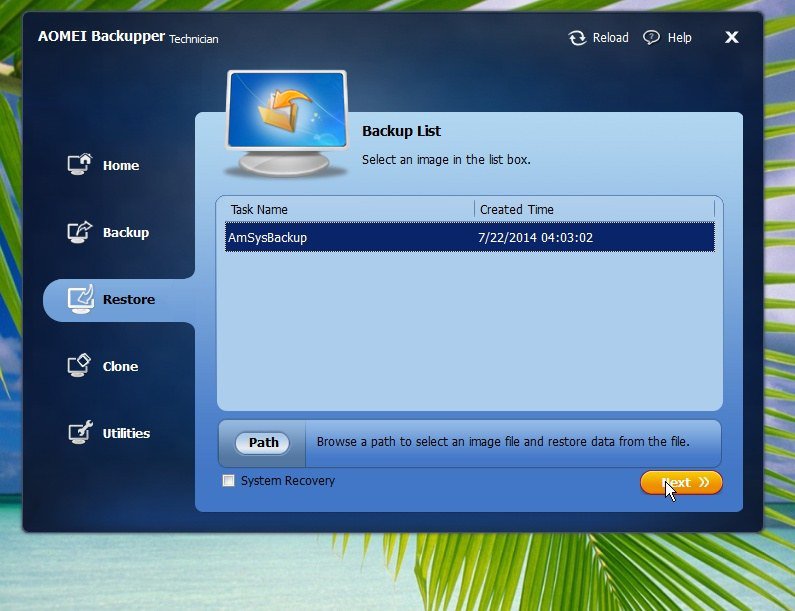Click the large Backup List monitor graphic
Image resolution: width=795 pixels, height=611 pixels.
[x=287, y=122]
